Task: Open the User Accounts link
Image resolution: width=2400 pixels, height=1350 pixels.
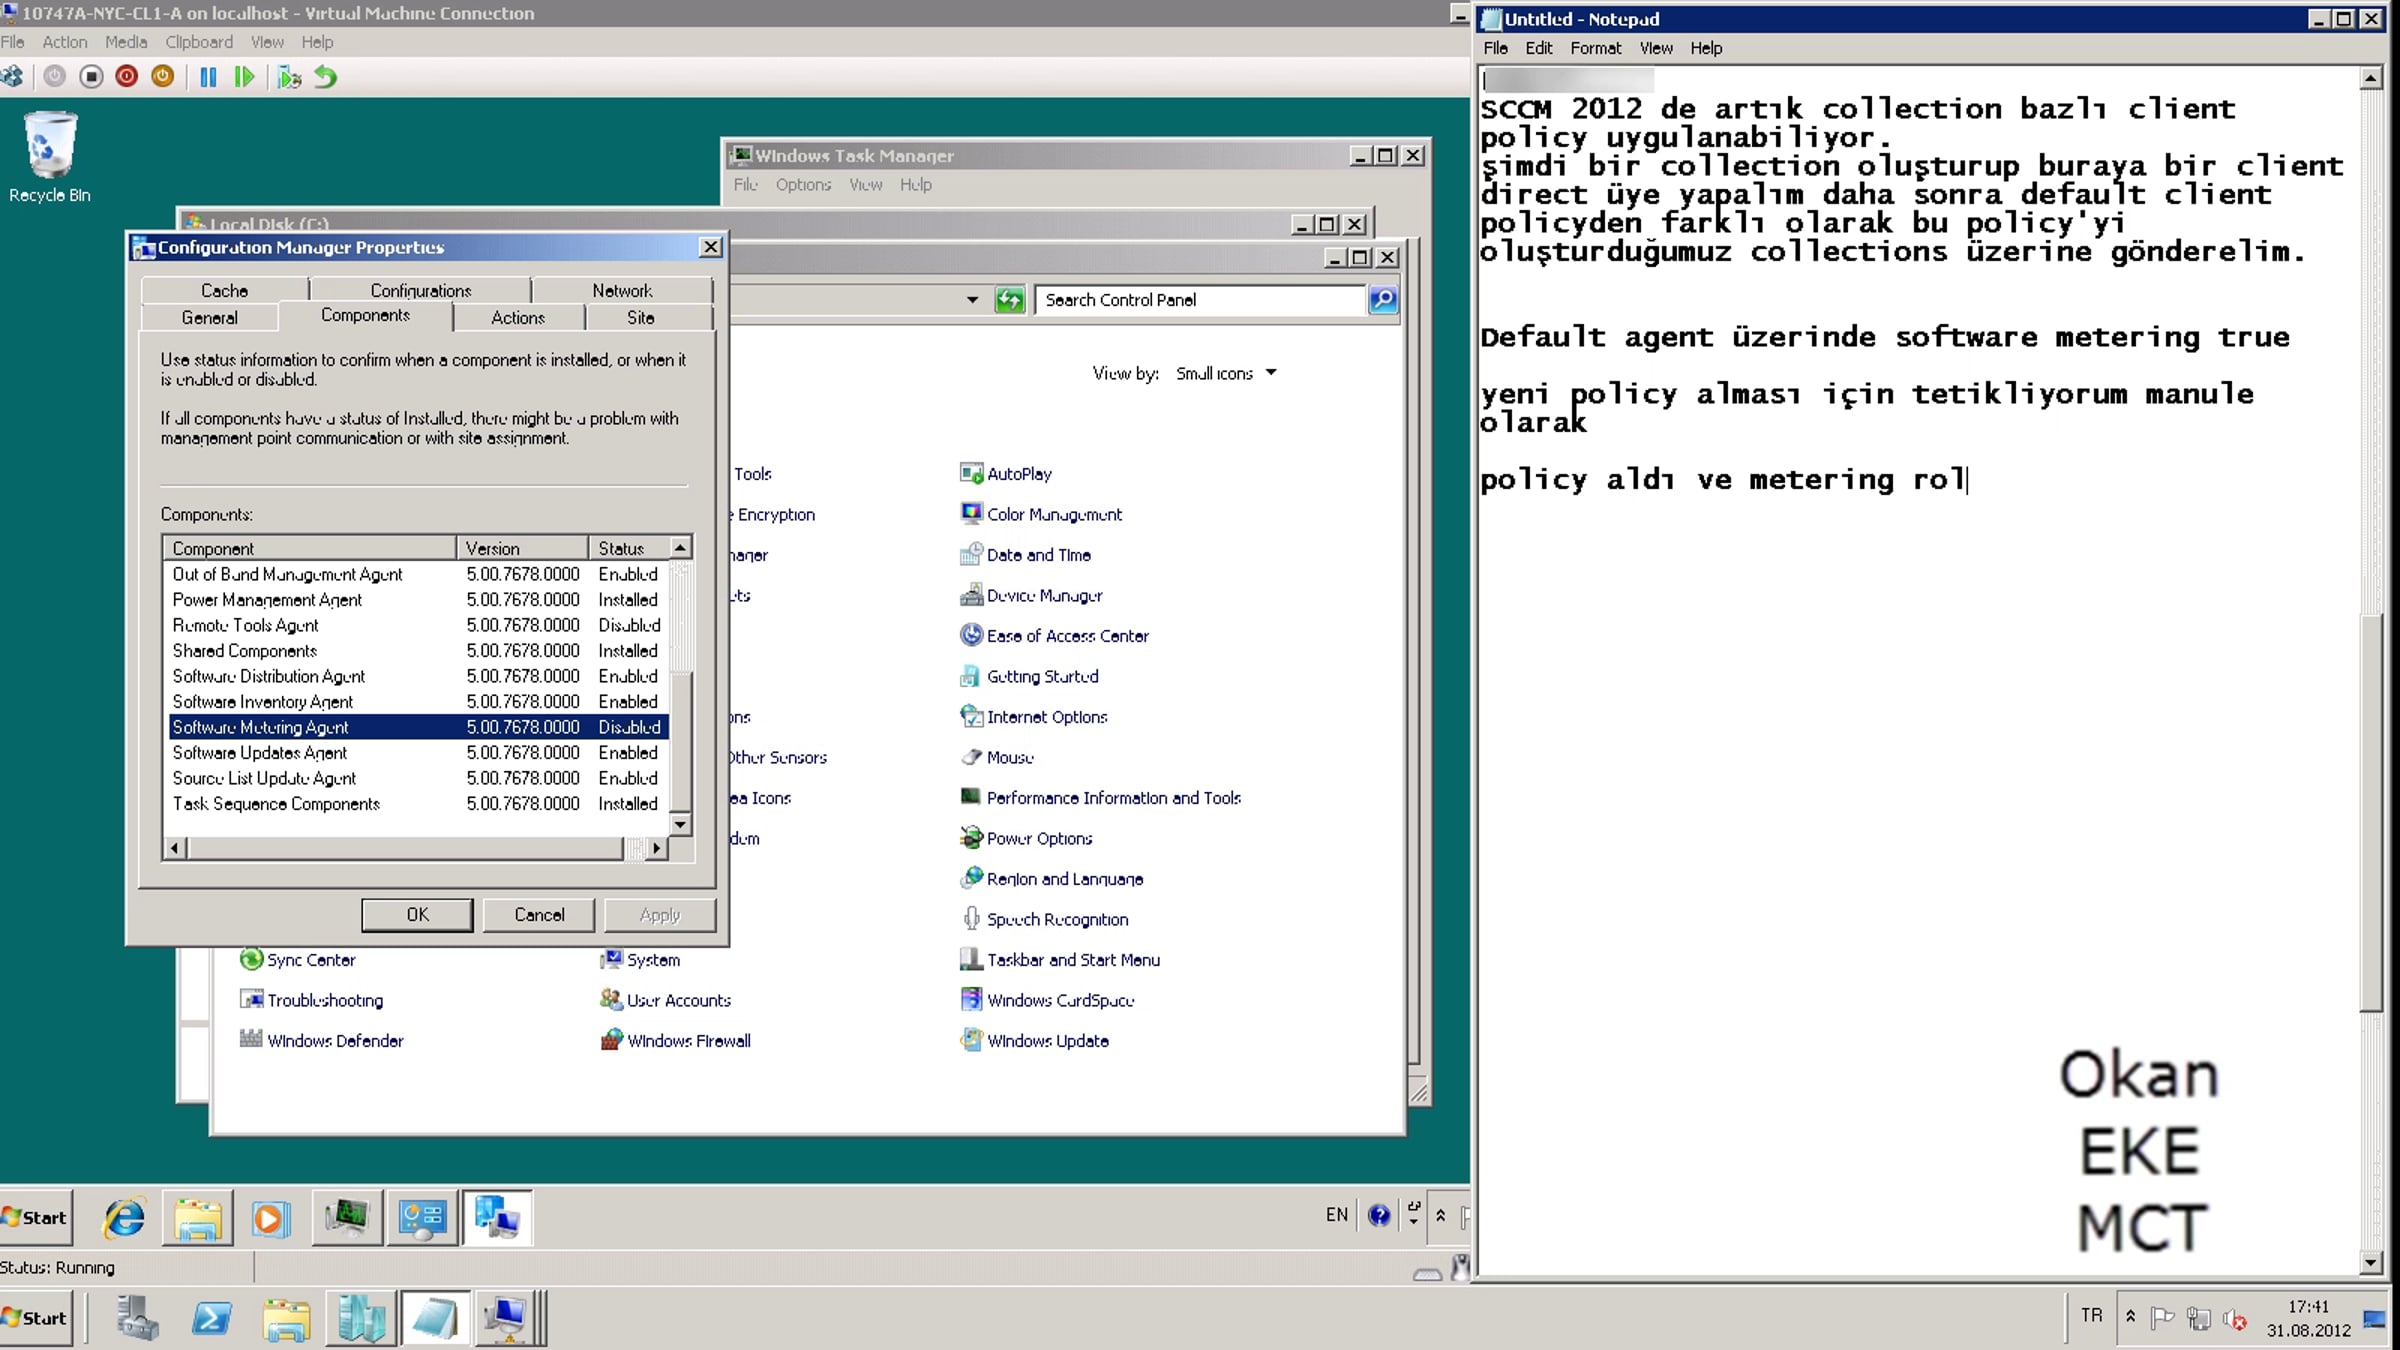Action: (x=666, y=1000)
